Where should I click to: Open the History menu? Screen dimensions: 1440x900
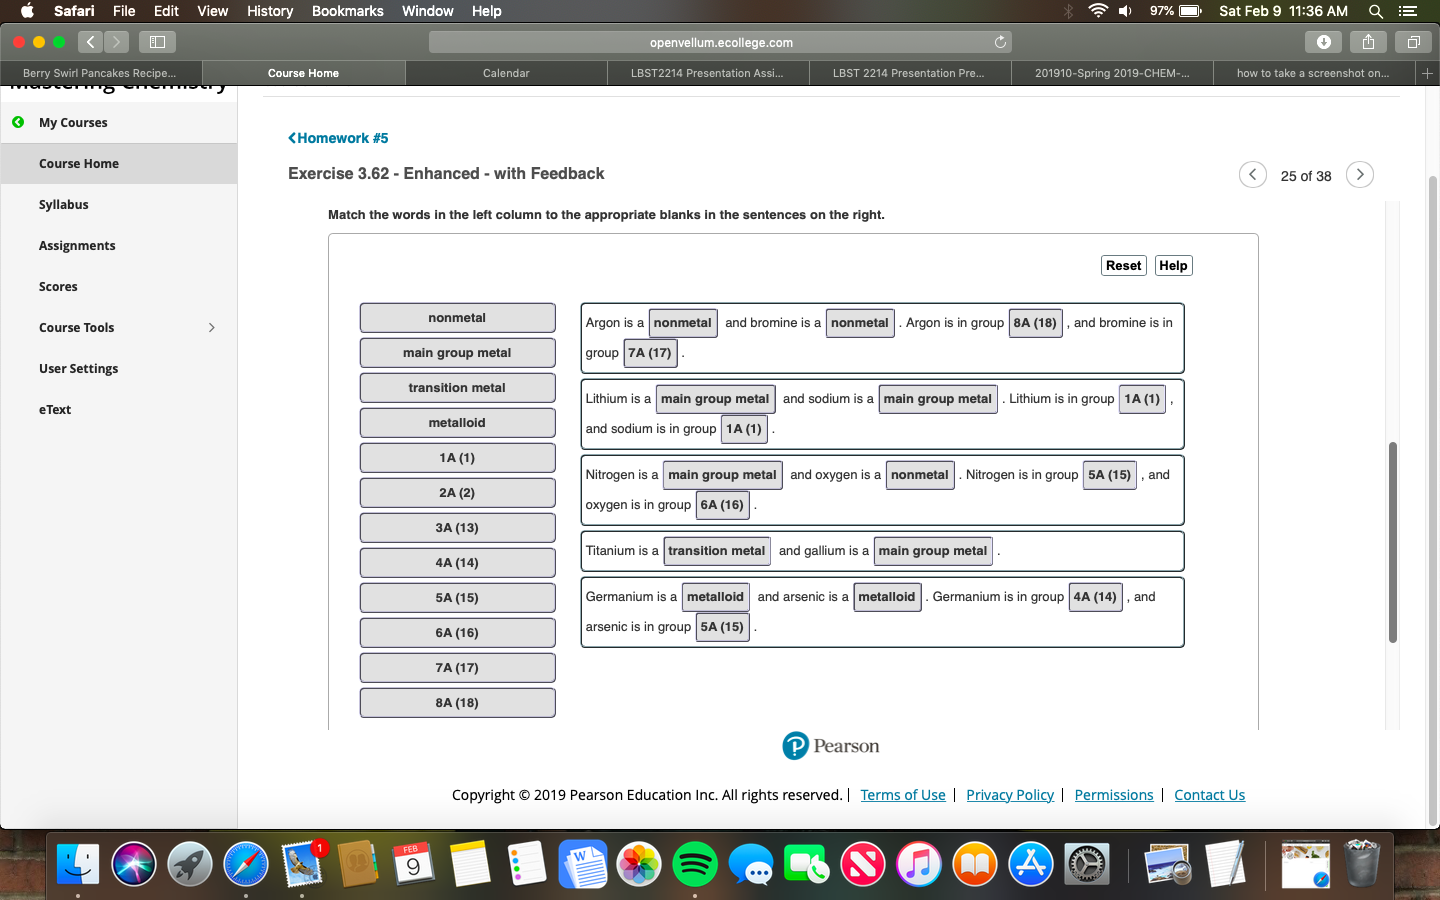click(270, 11)
